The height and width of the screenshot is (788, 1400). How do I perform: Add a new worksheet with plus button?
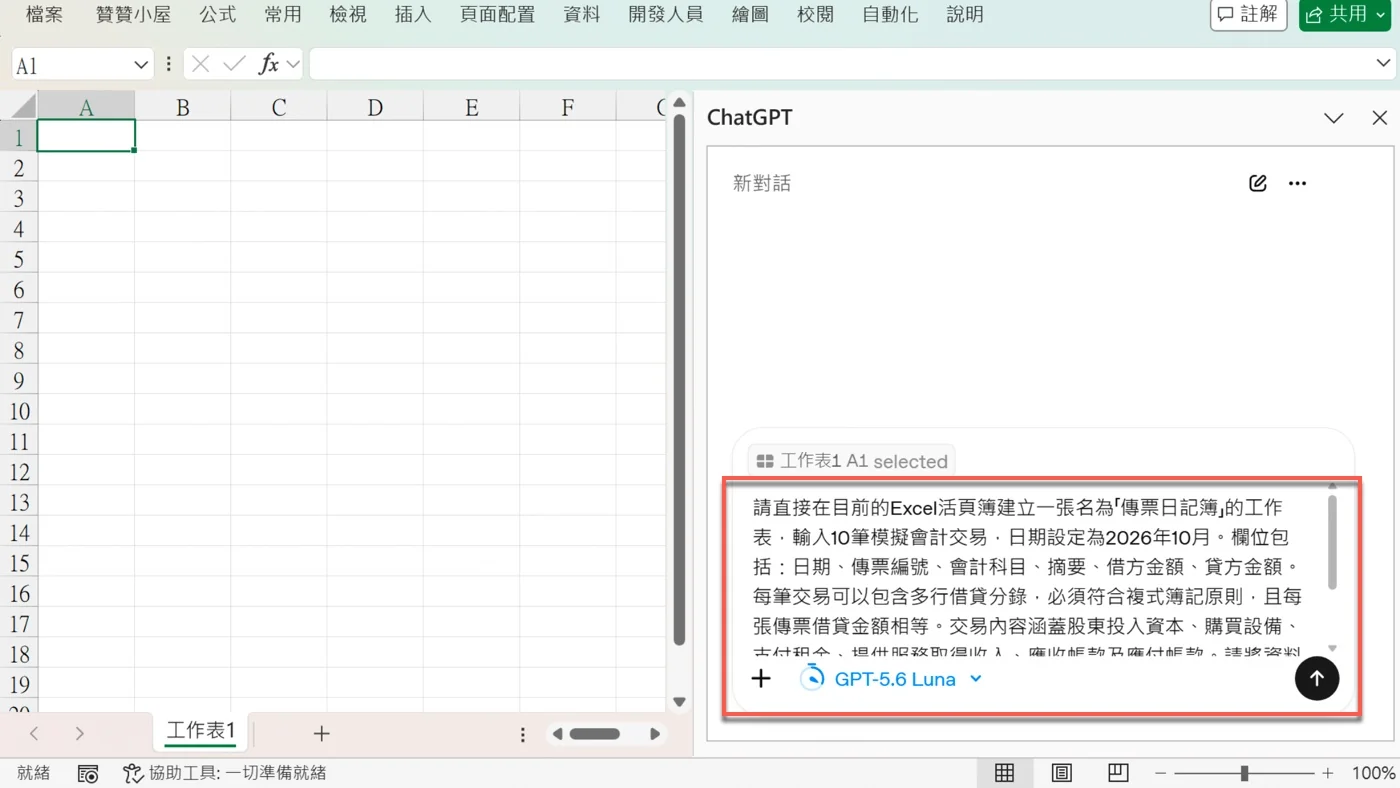pos(321,734)
